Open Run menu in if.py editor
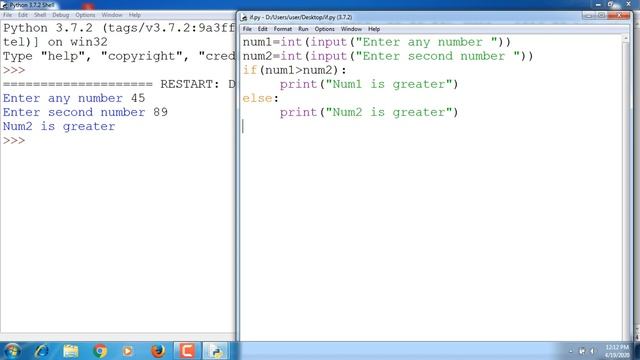Viewport: 640px width, 360px height. click(x=303, y=29)
